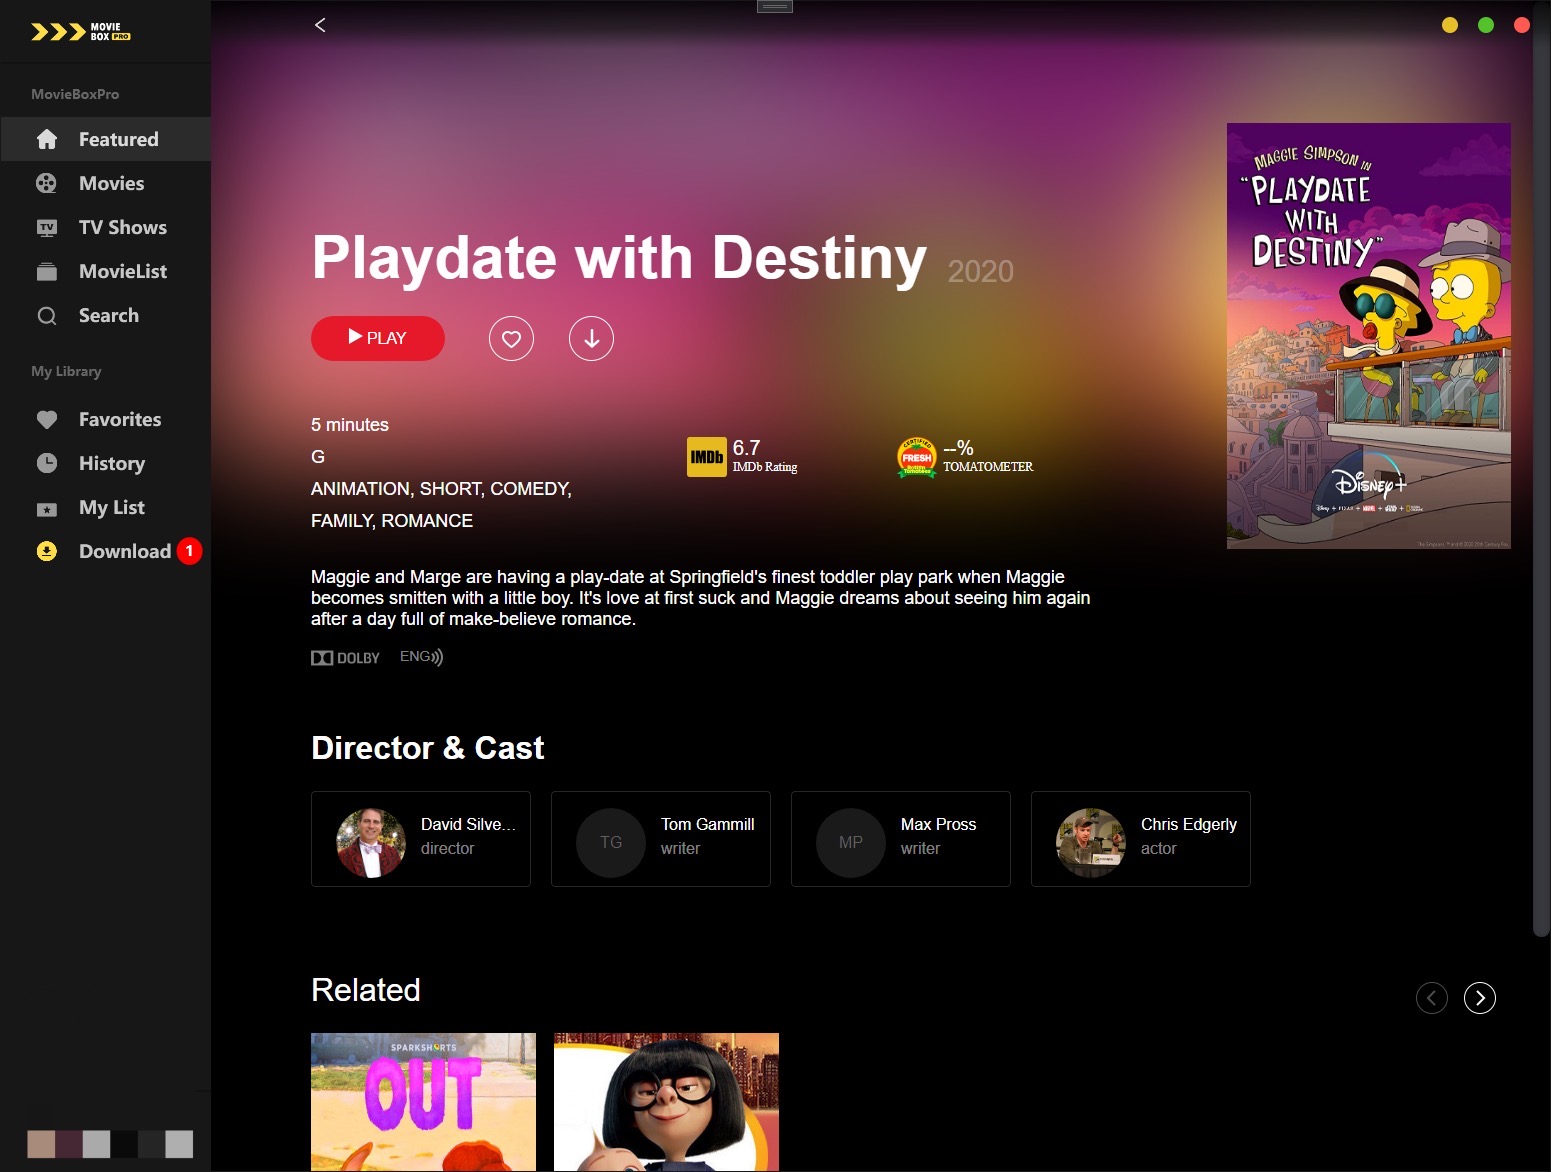Open the Featured home icon
Image resolution: width=1551 pixels, height=1172 pixels.
coord(47,139)
